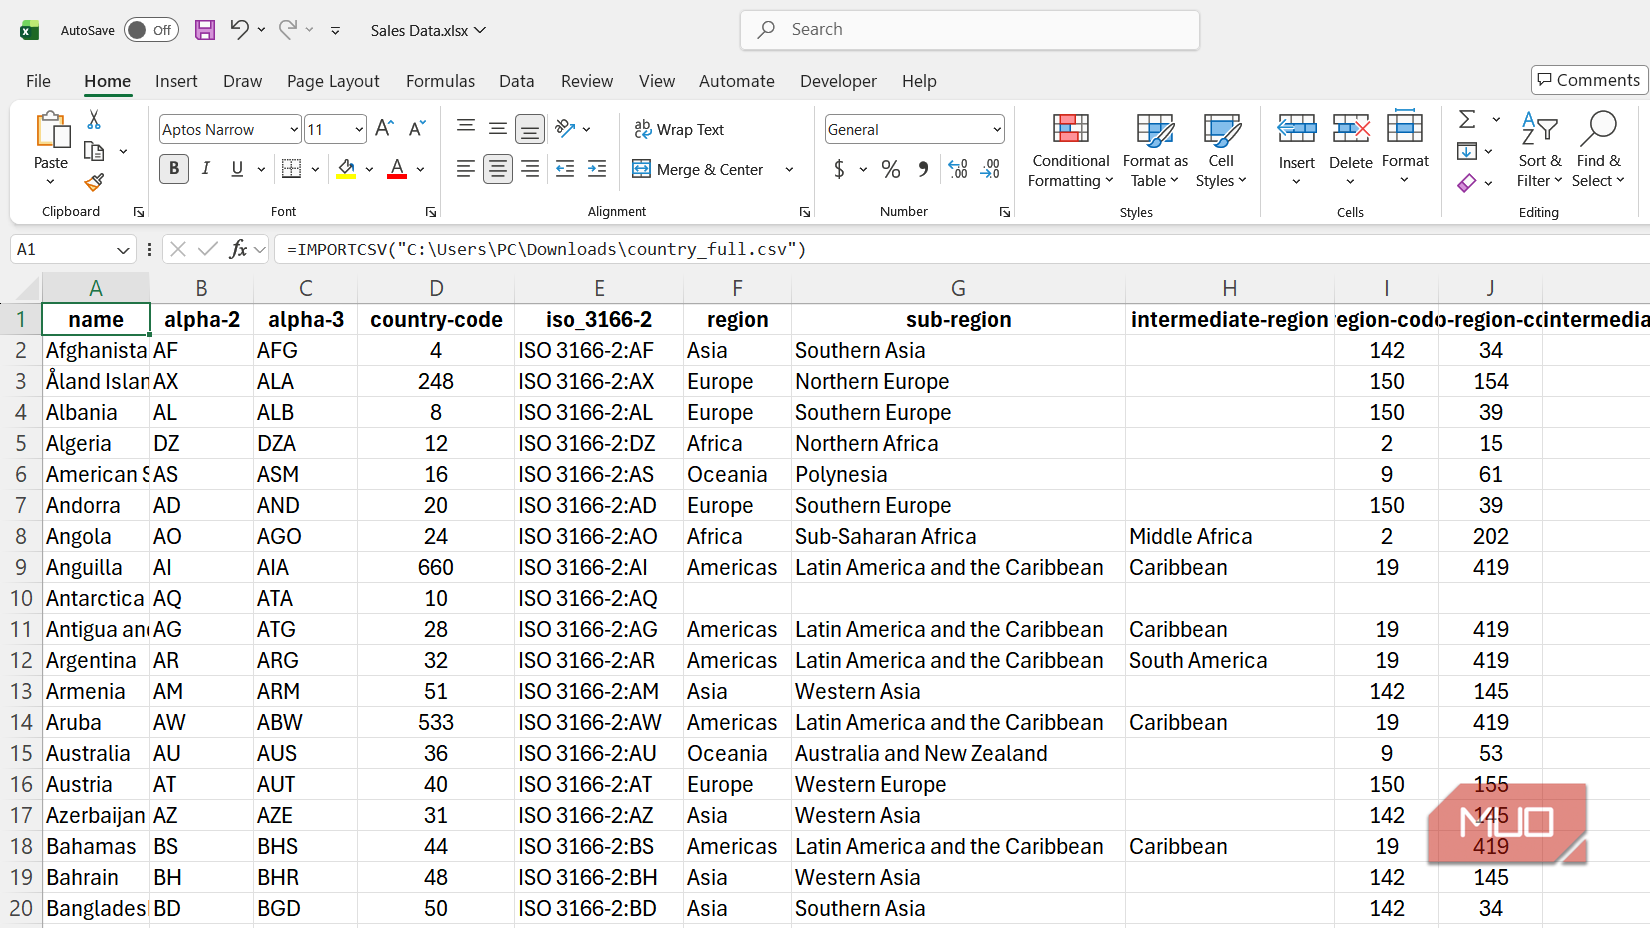Click the Cut scissors icon

click(x=94, y=120)
